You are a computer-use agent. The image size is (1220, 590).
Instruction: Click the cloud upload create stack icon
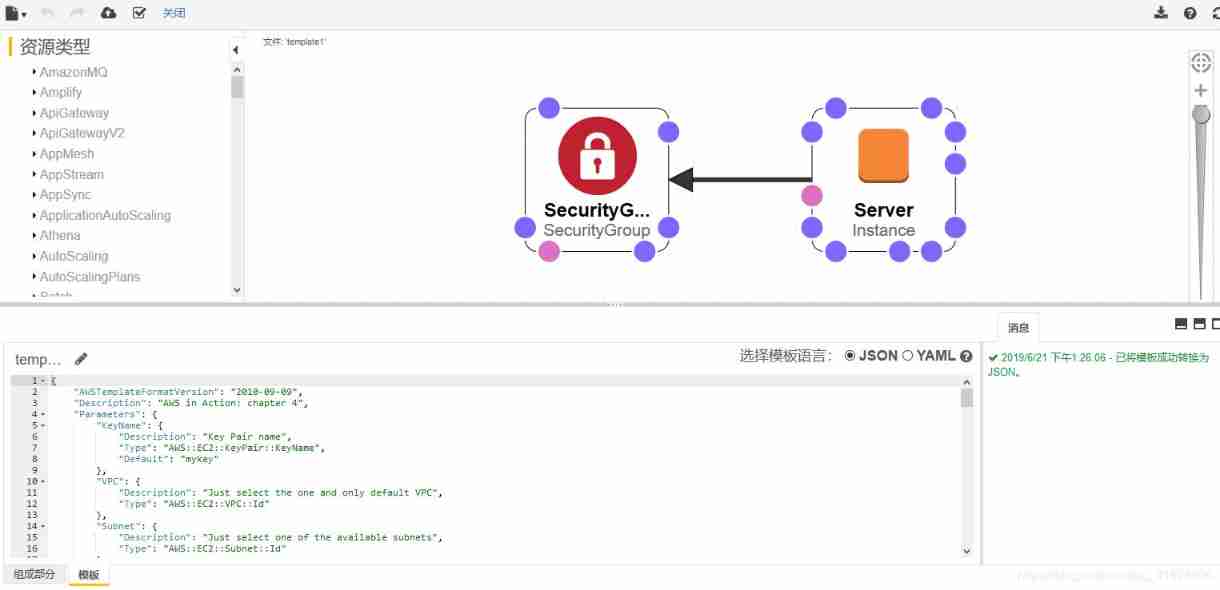point(109,13)
